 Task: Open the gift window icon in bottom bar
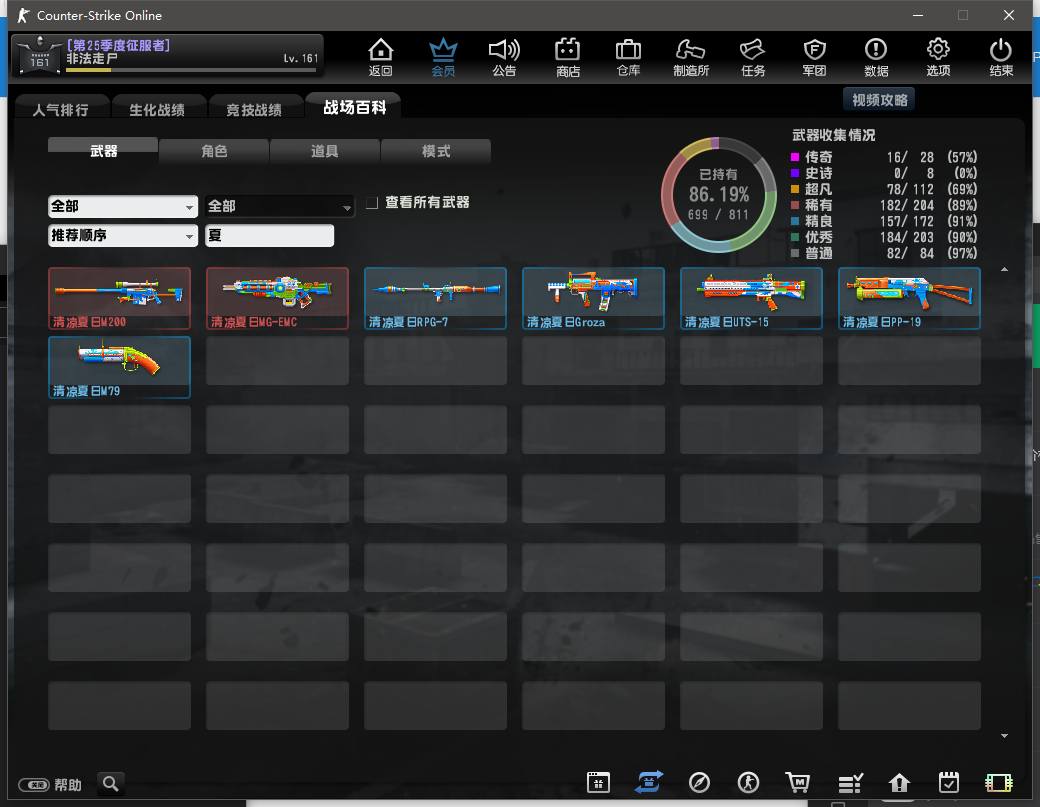click(598, 782)
